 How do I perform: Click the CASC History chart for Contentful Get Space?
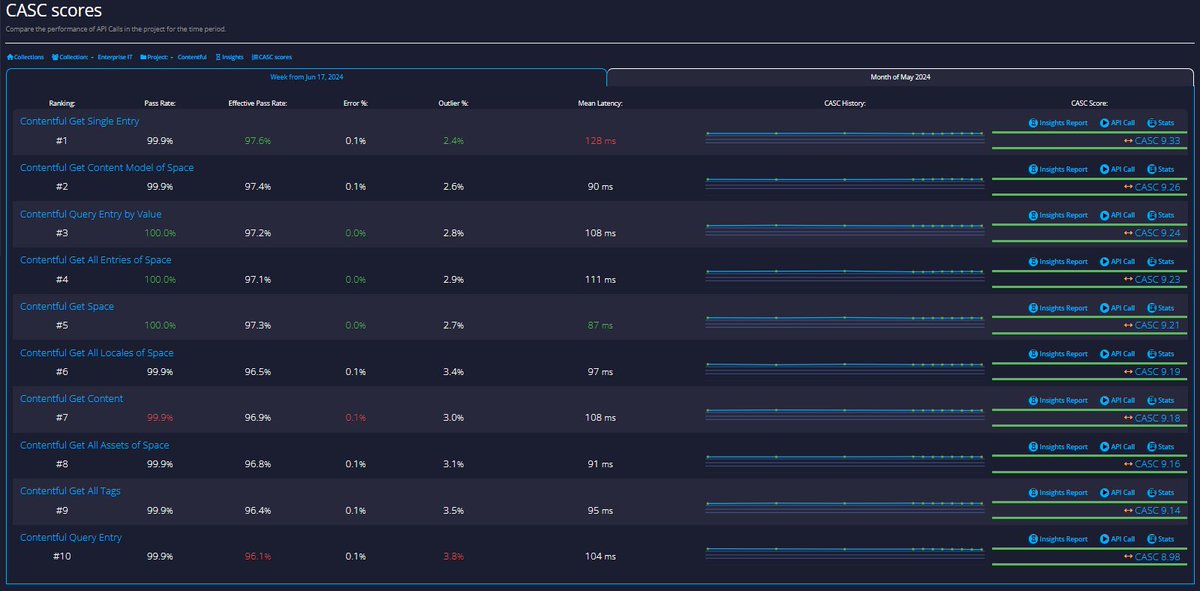[845, 321]
